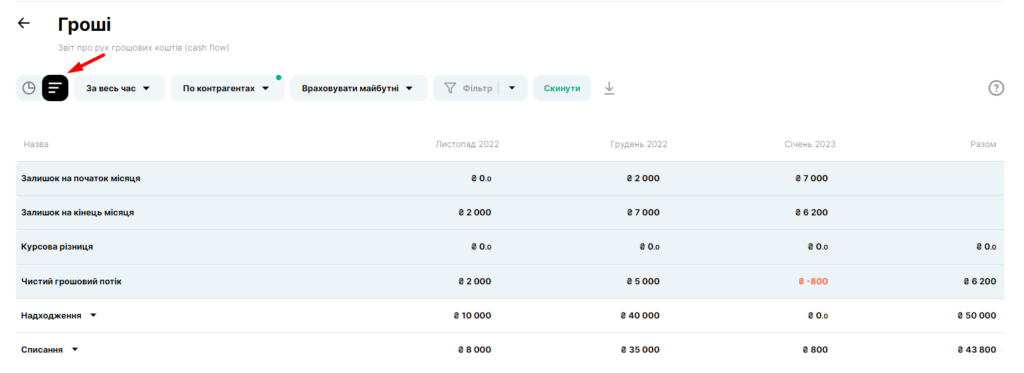Click the Листопад 2022 column header

click(467, 144)
